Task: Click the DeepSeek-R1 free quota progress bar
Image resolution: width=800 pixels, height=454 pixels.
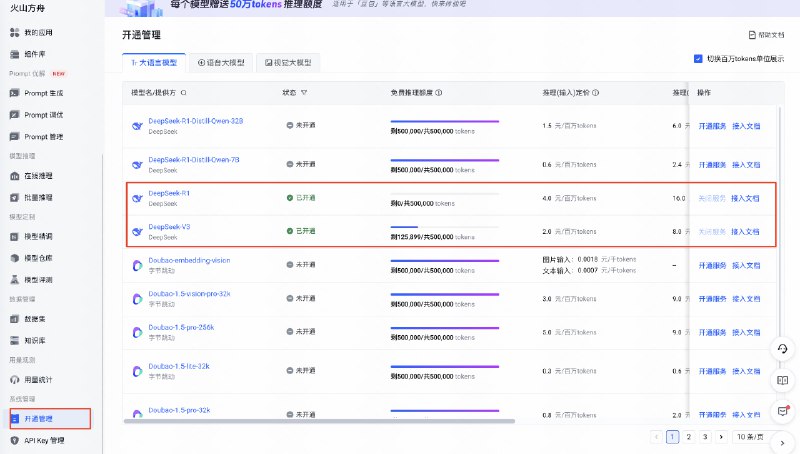Action: point(444,194)
